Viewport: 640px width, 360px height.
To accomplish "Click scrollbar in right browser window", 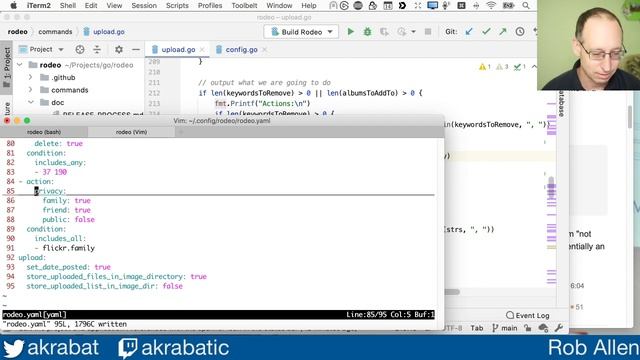I will point(630,116).
